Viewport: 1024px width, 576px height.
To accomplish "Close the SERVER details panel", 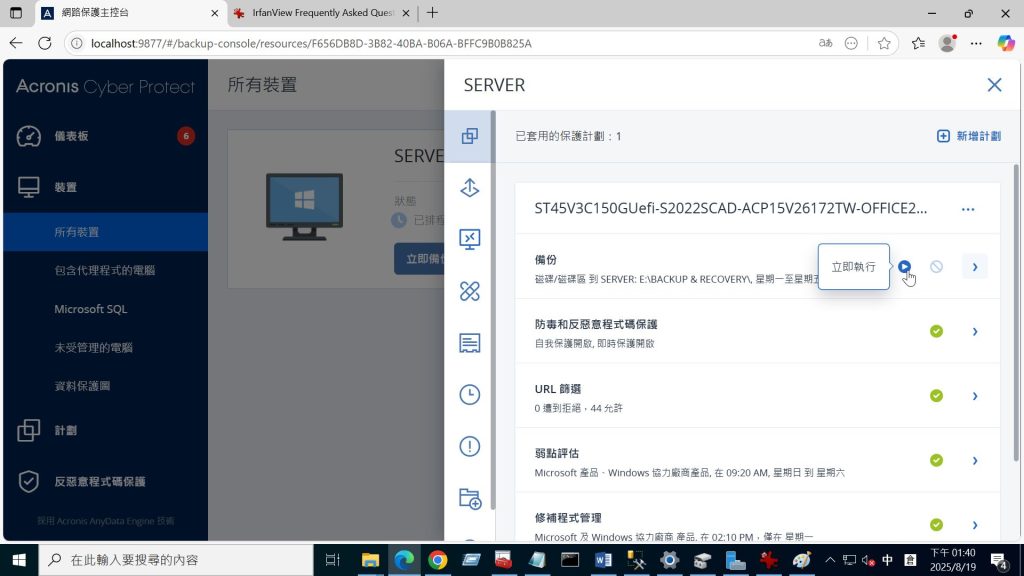I will (x=994, y=85).
